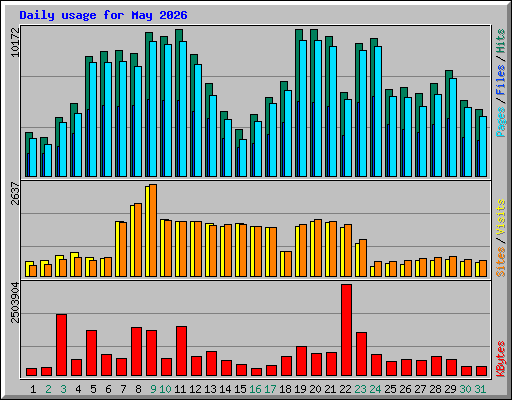Select the orange visits bar for day 18

pos(288,264)
